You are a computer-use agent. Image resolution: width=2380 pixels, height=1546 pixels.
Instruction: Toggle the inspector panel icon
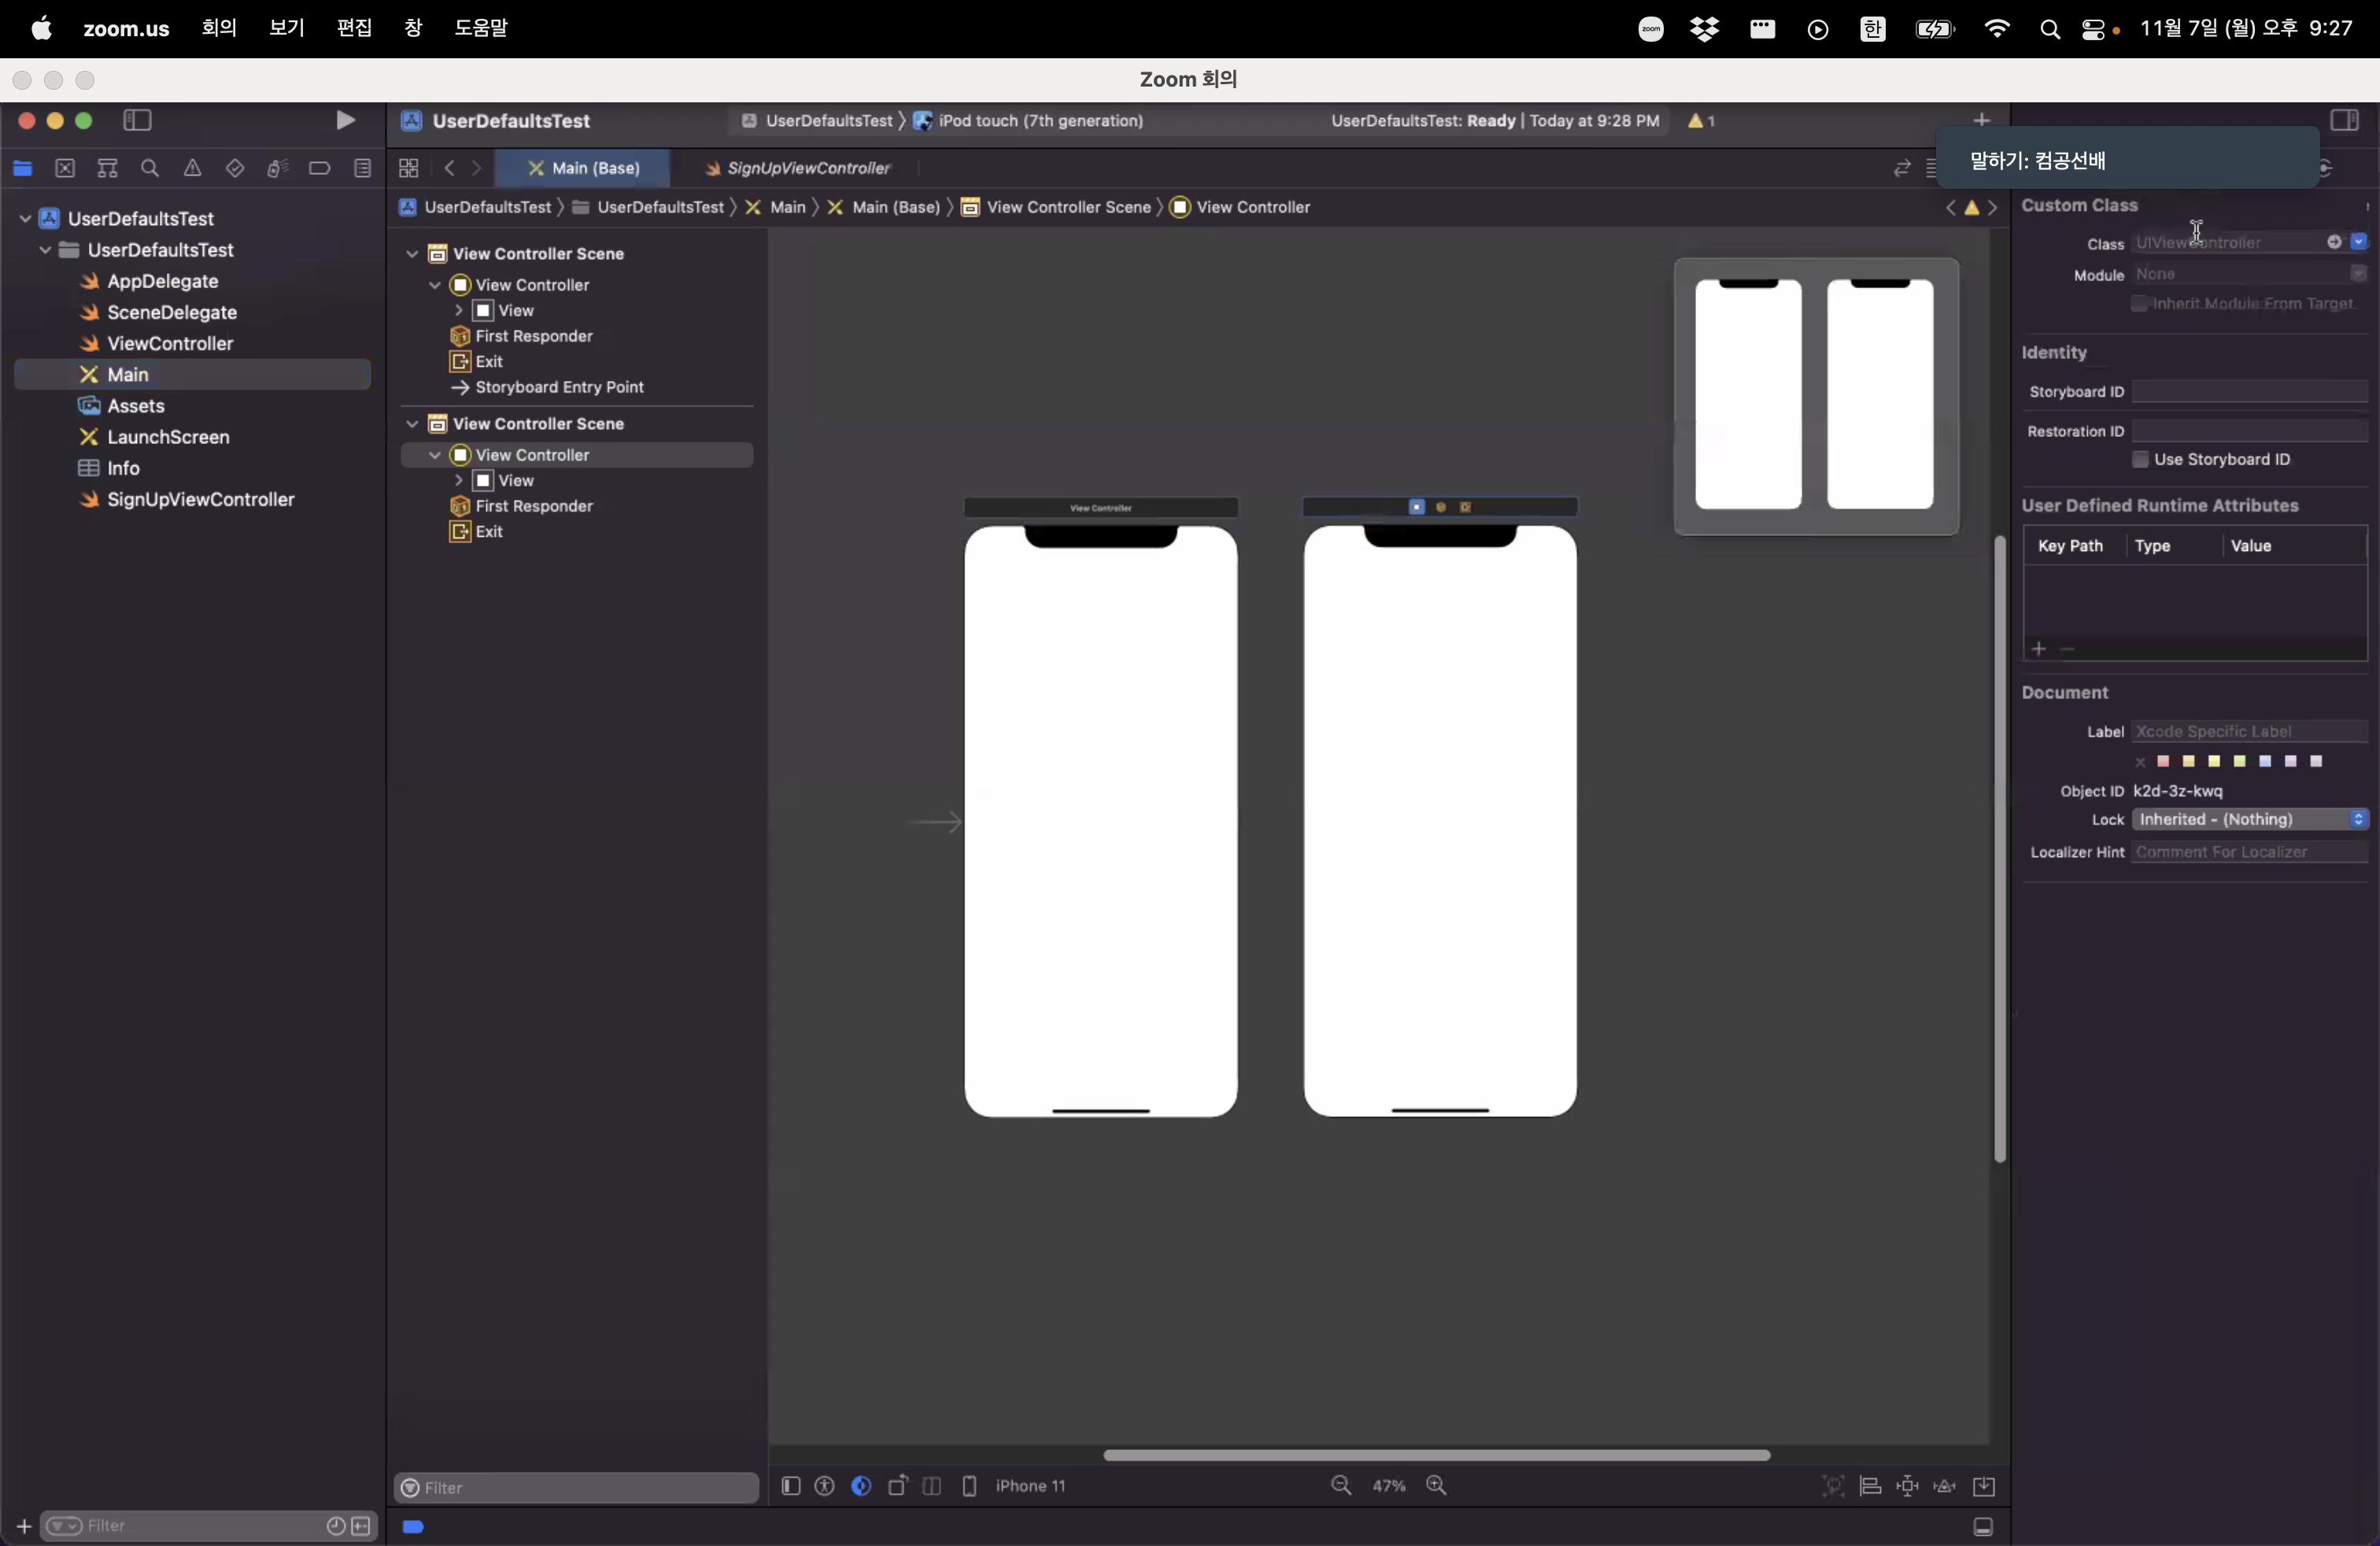tap(2344, 120)
